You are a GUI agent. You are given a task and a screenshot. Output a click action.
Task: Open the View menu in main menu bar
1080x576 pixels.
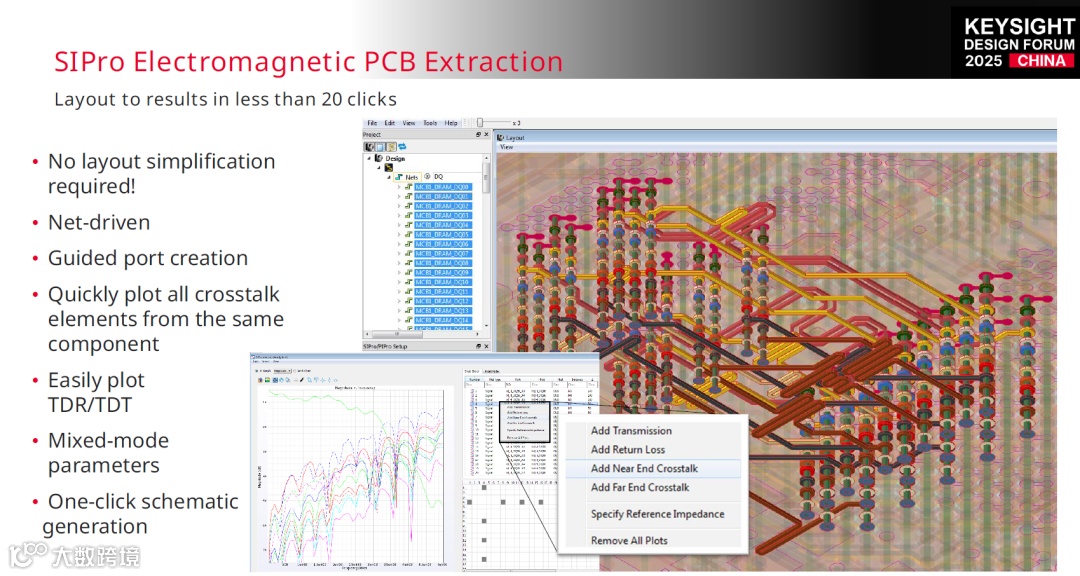coord(408,123)
